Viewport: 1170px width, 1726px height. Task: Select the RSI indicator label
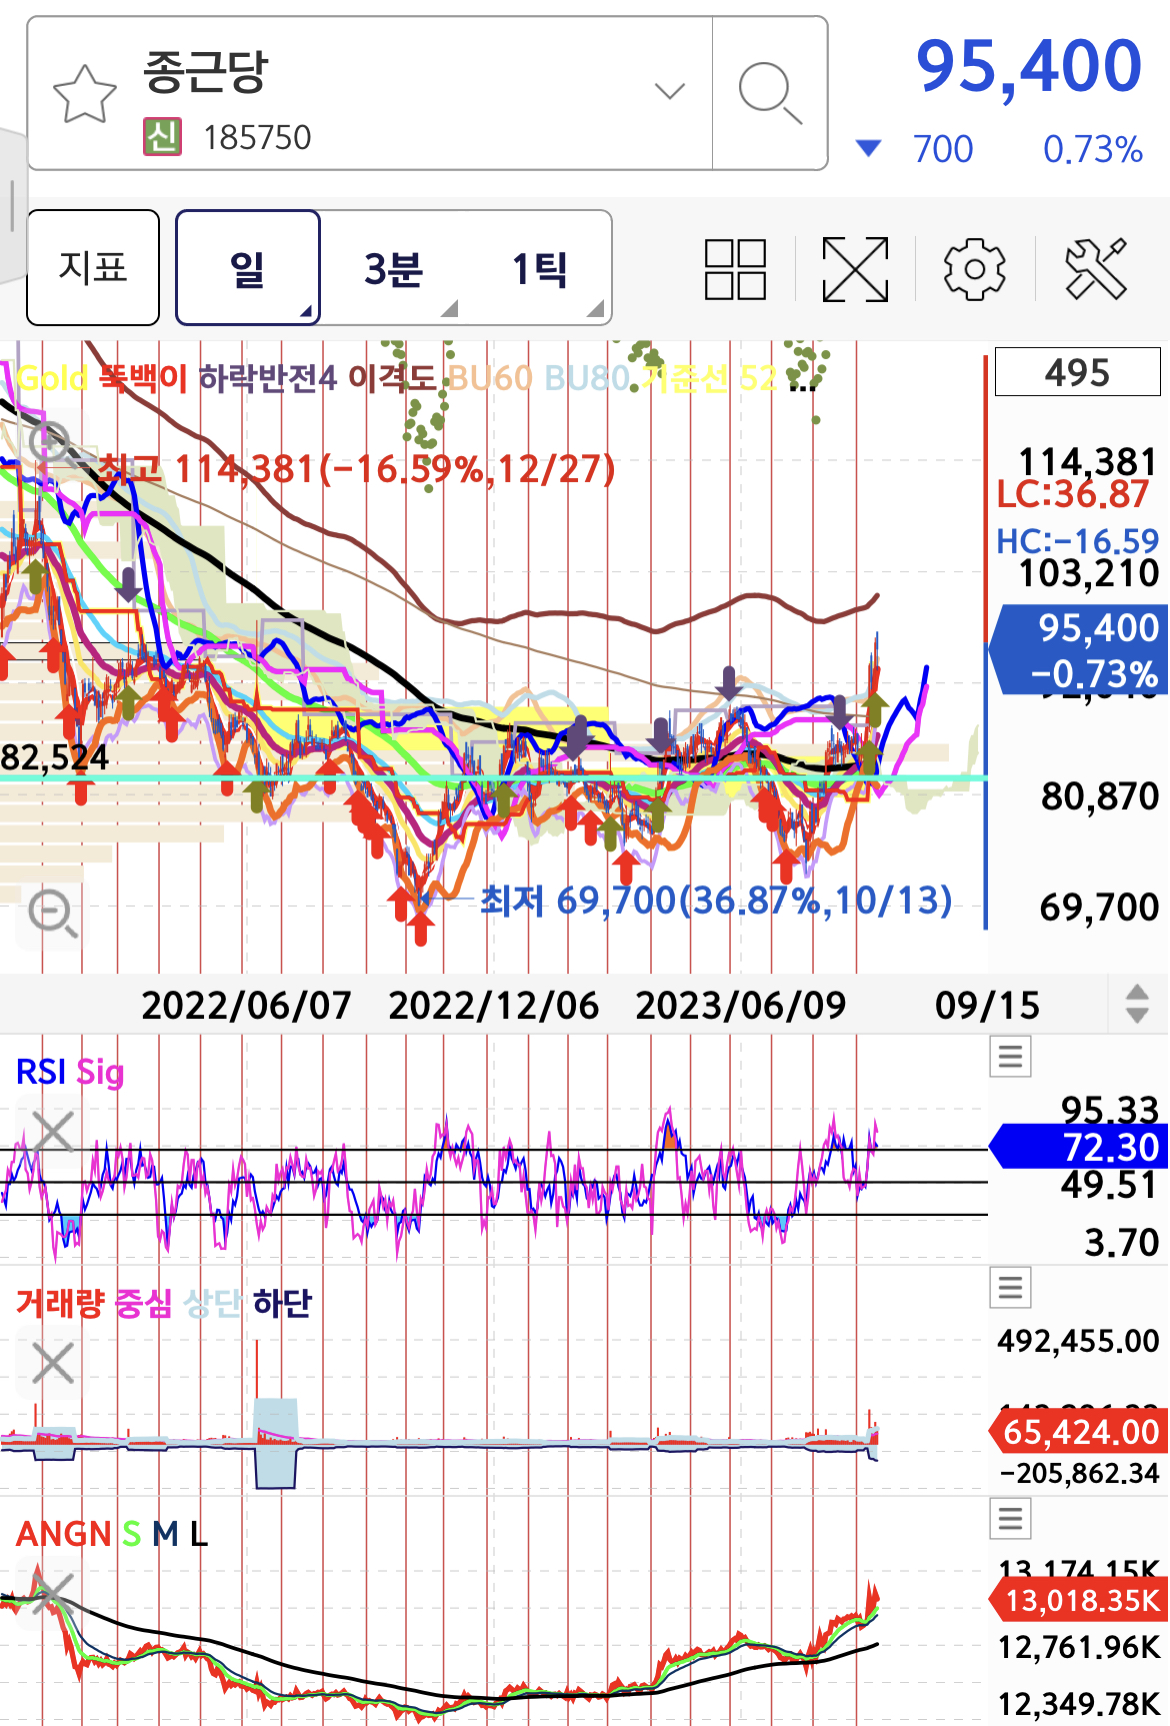coord(41,1072)
